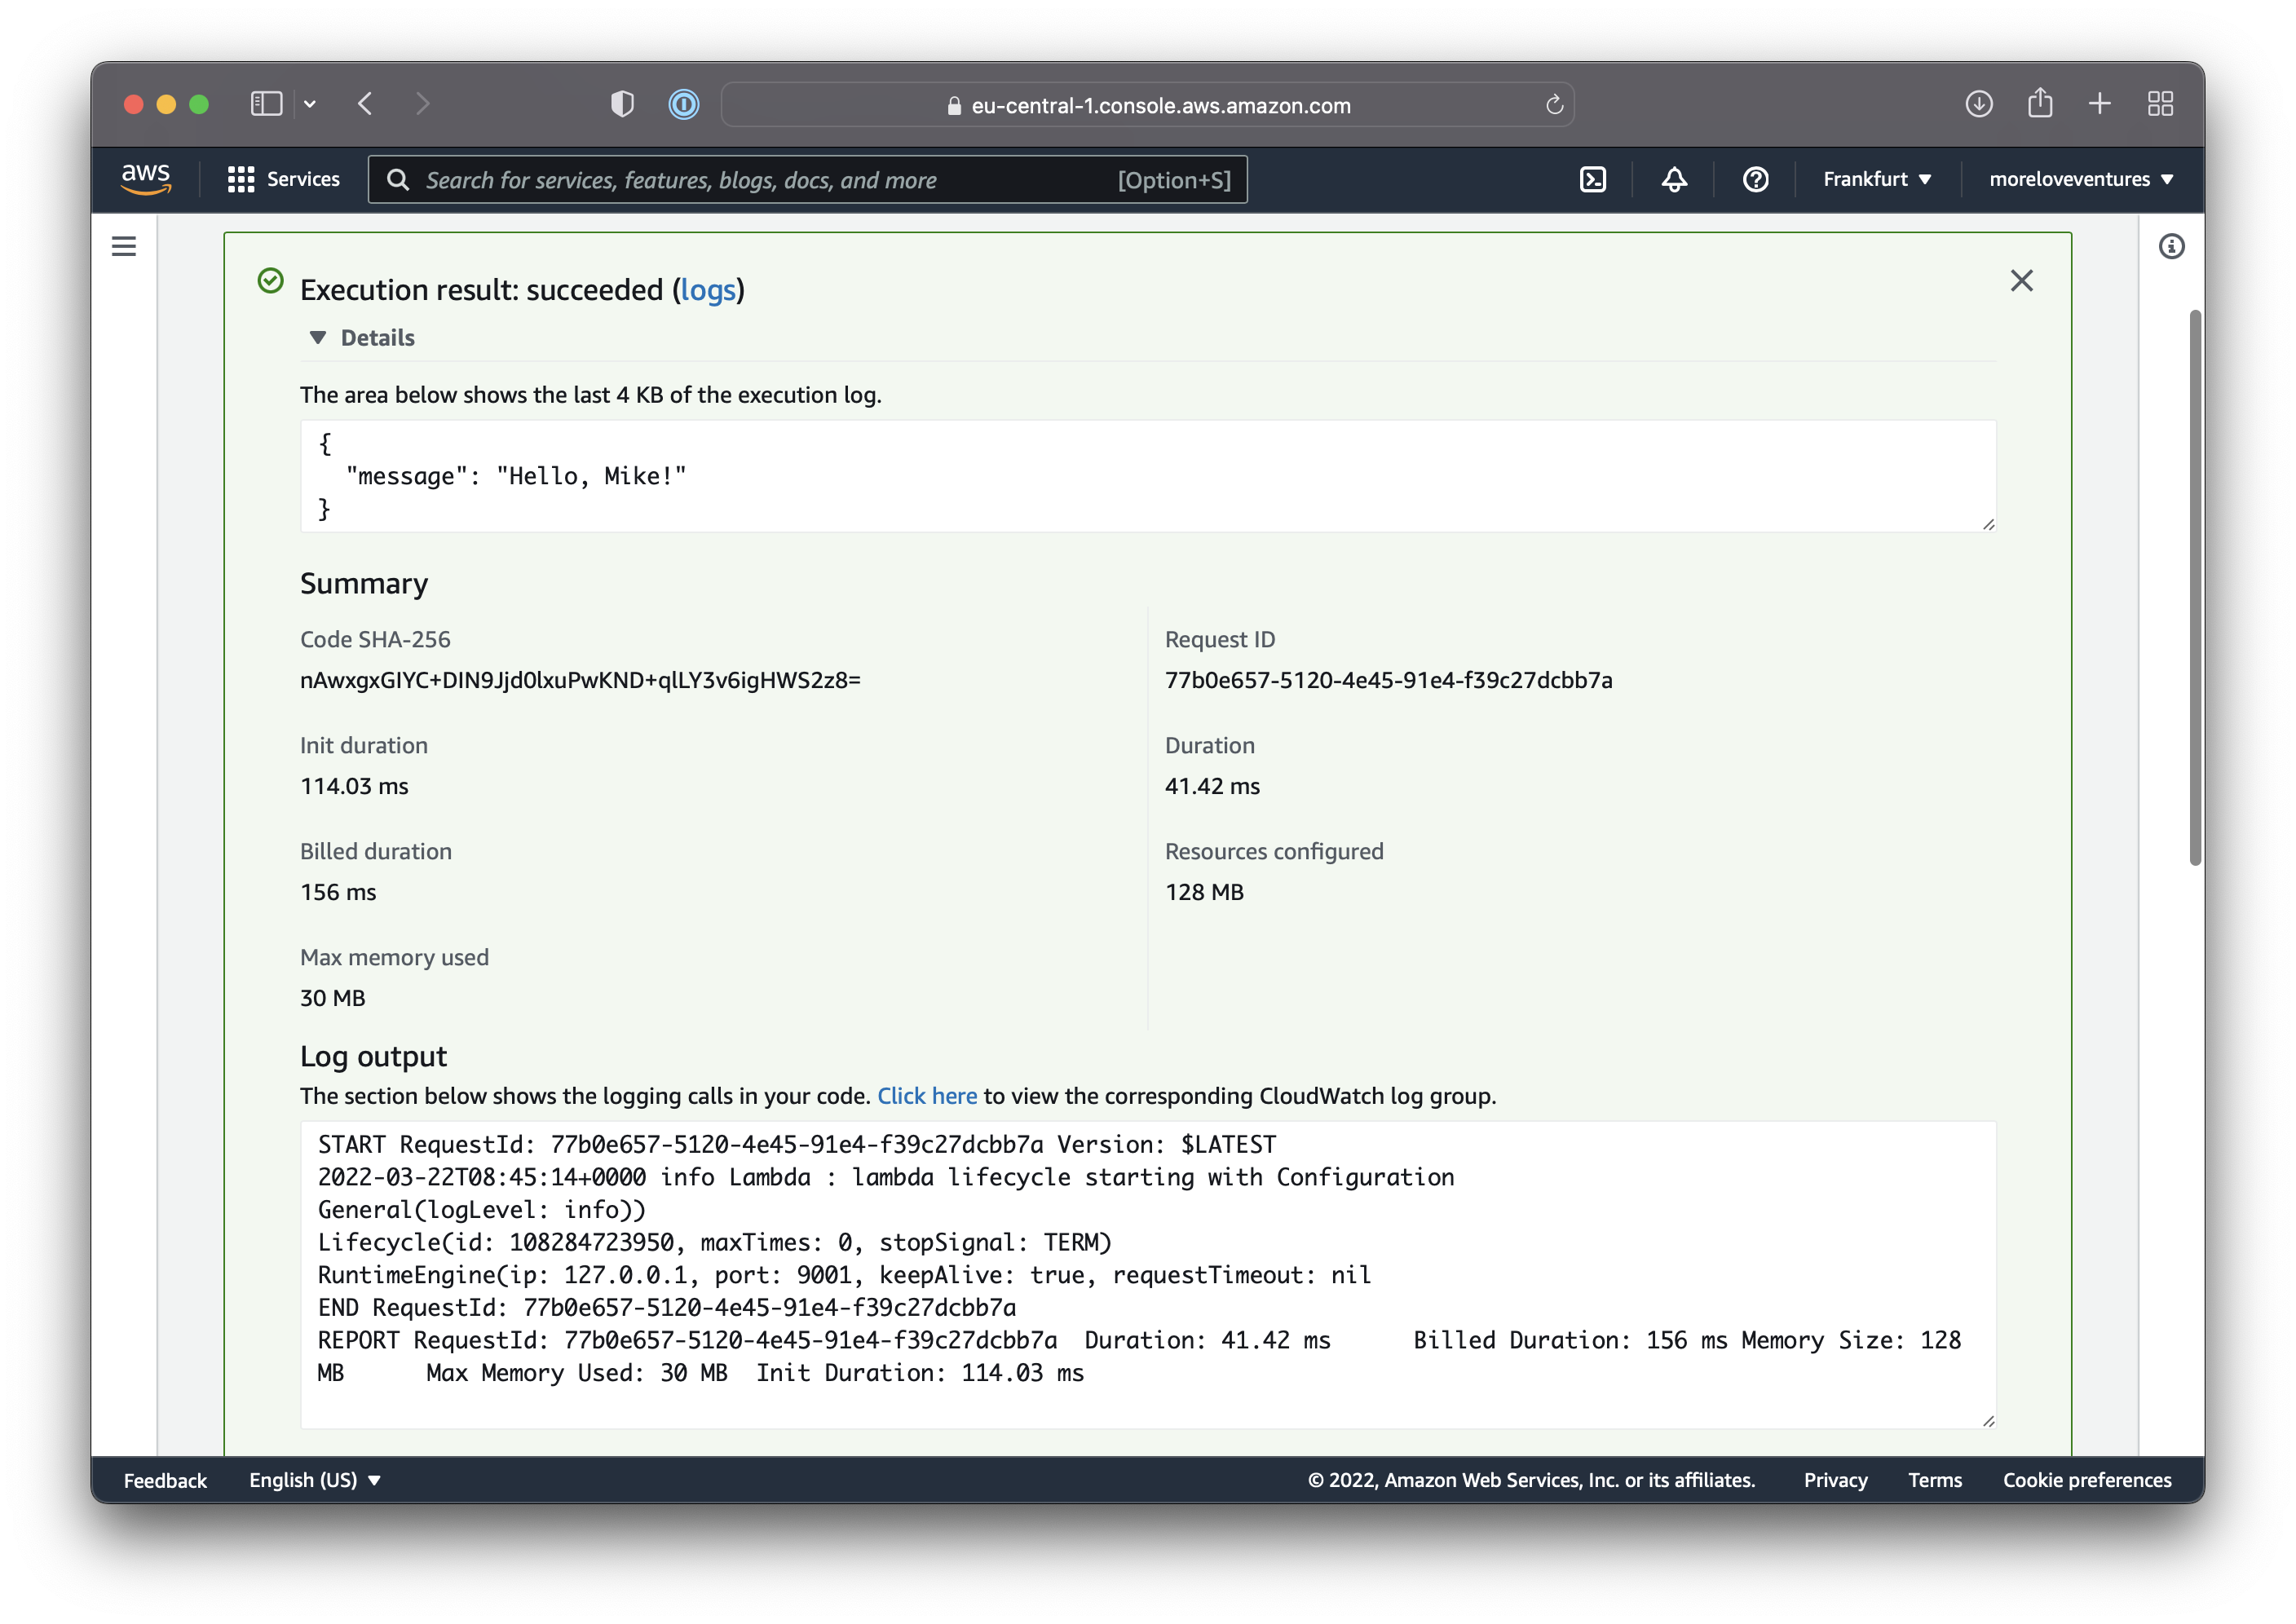Screen dimensions: 2296x1624
Task: Click here link to CloudWatch log group
Action: (926, 1096)
